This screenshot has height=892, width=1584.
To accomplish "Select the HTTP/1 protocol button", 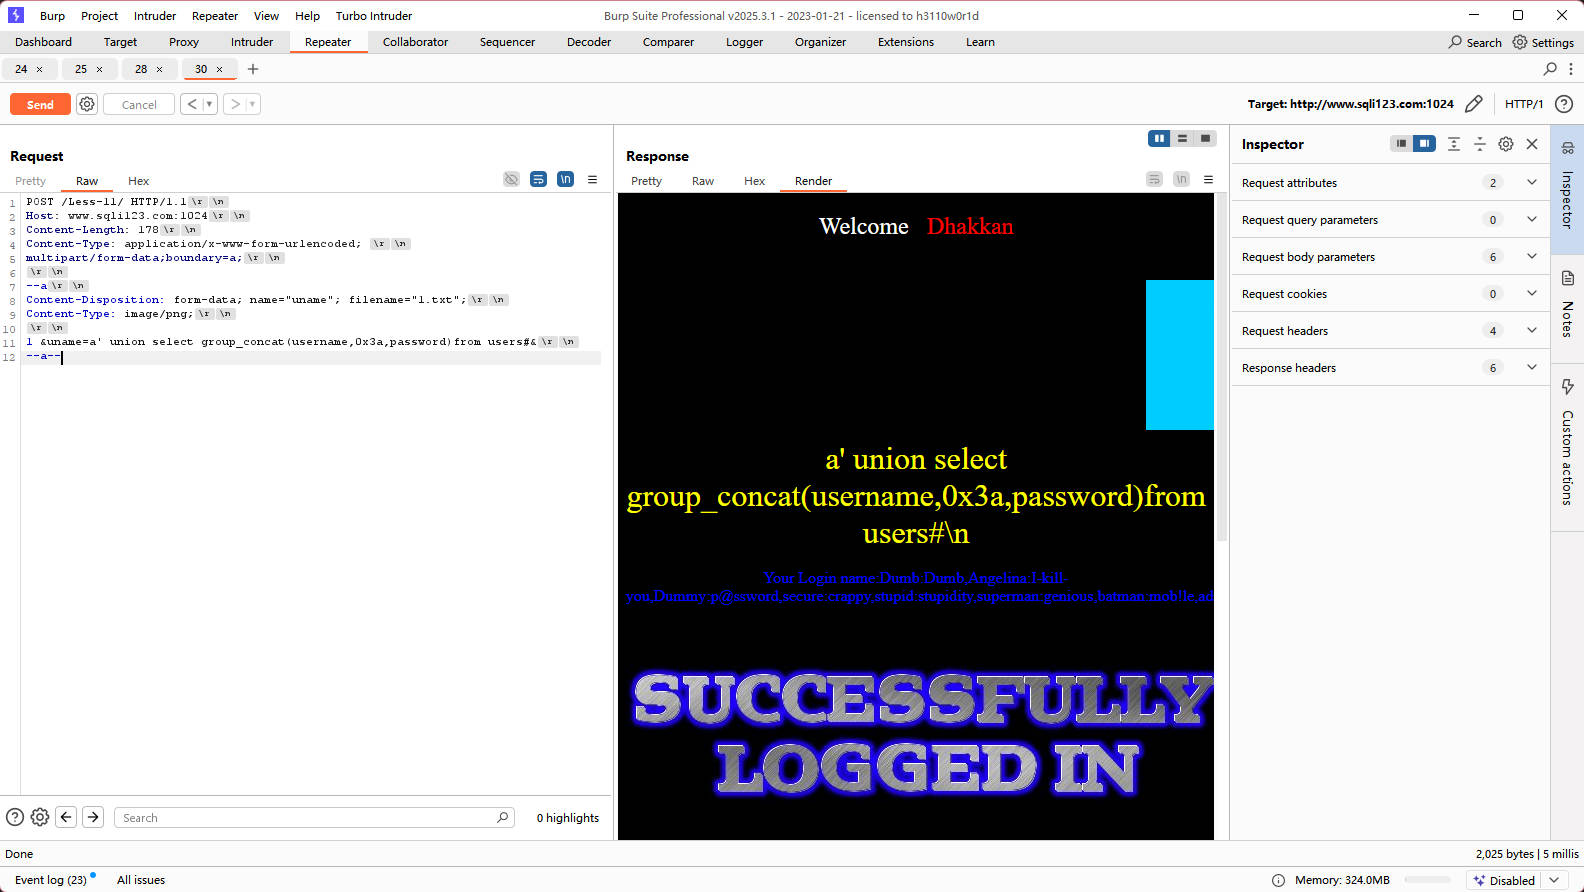I will (1524, 104).
